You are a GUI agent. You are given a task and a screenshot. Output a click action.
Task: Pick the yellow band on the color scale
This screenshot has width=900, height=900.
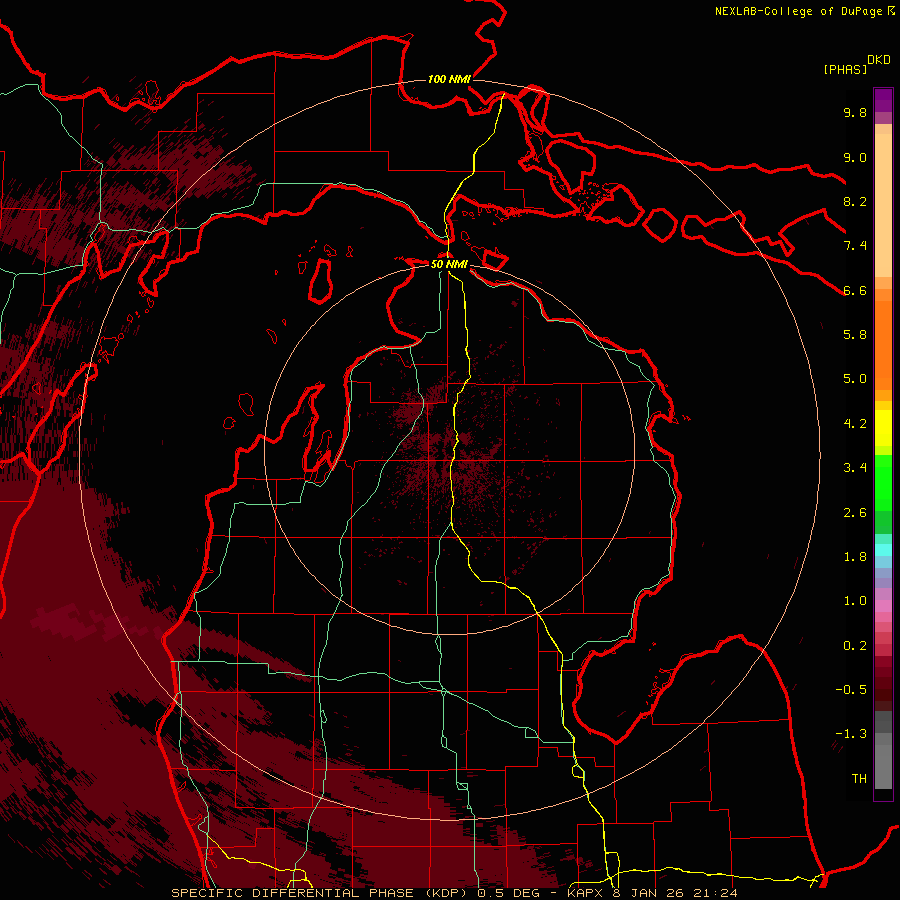click(883, 428)
